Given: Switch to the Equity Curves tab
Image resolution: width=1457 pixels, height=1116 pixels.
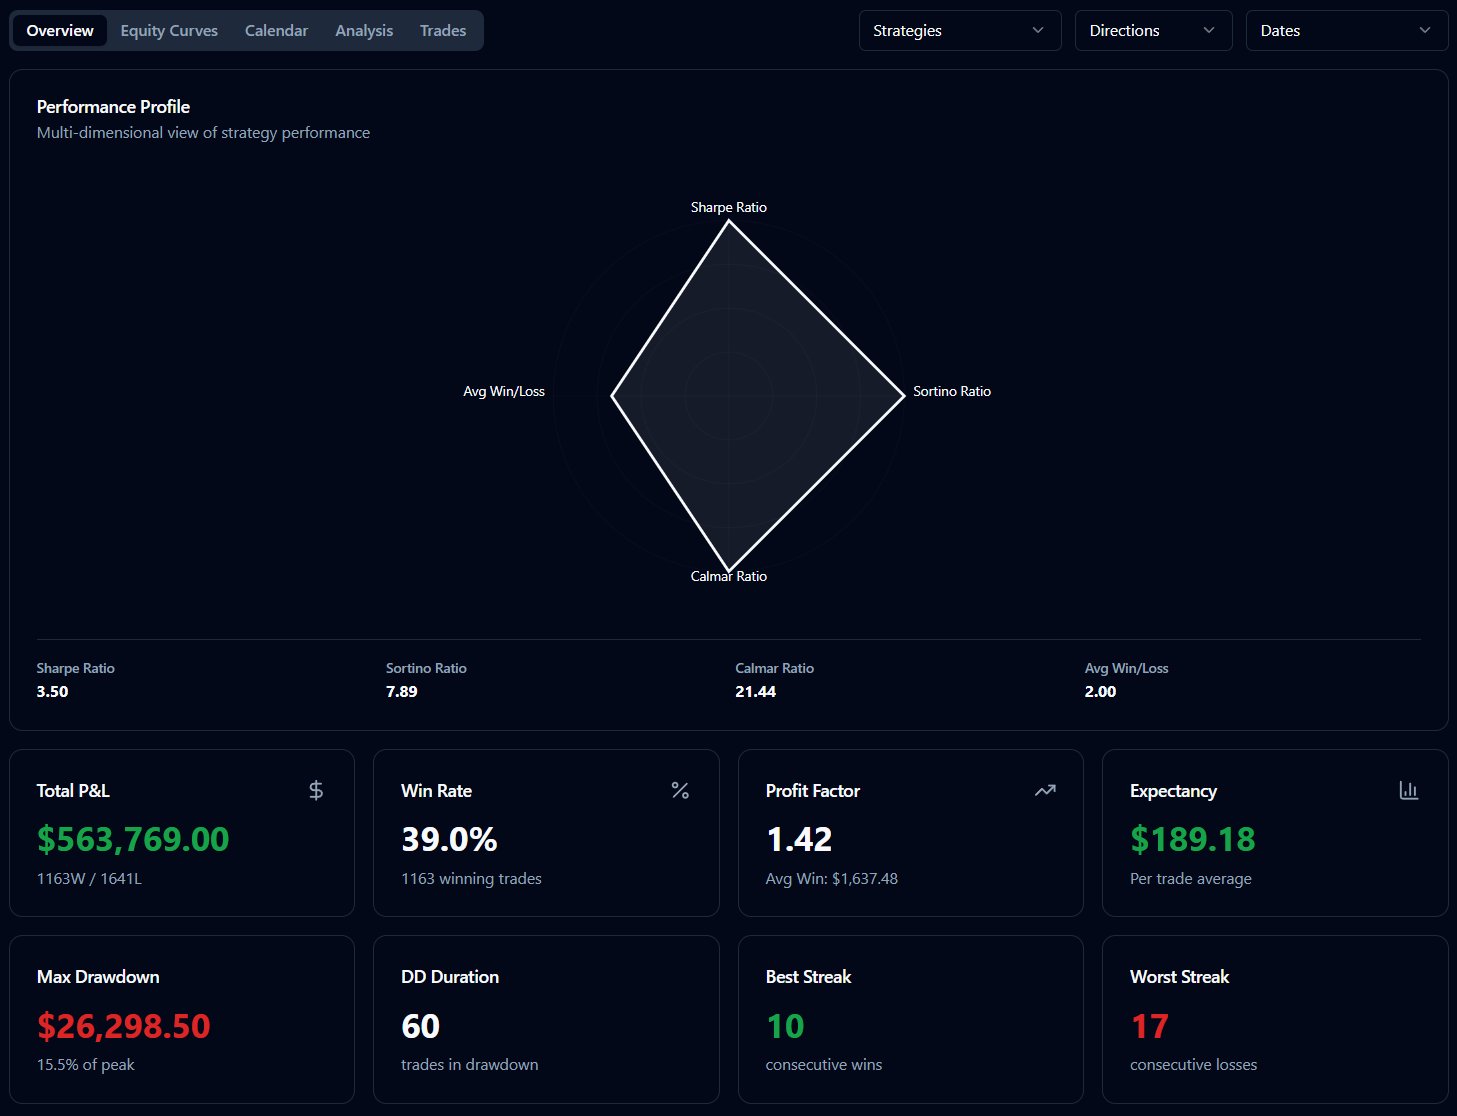Looking at the screenshot, I should tap(168, 30).
